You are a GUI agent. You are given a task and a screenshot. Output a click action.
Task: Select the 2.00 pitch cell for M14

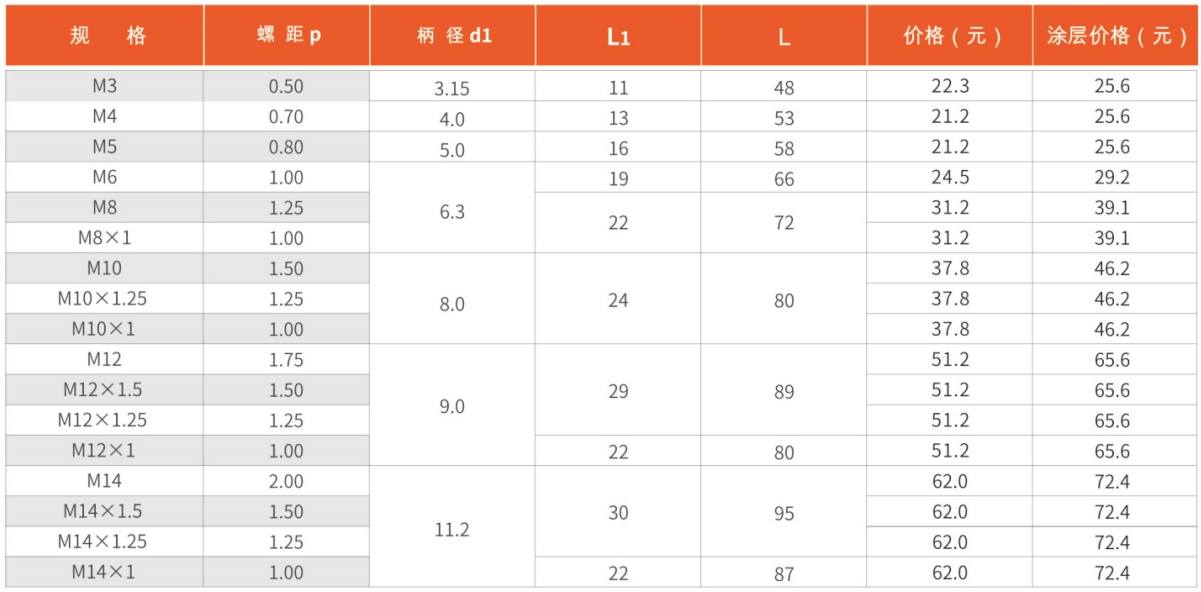[x=286, y=481]
